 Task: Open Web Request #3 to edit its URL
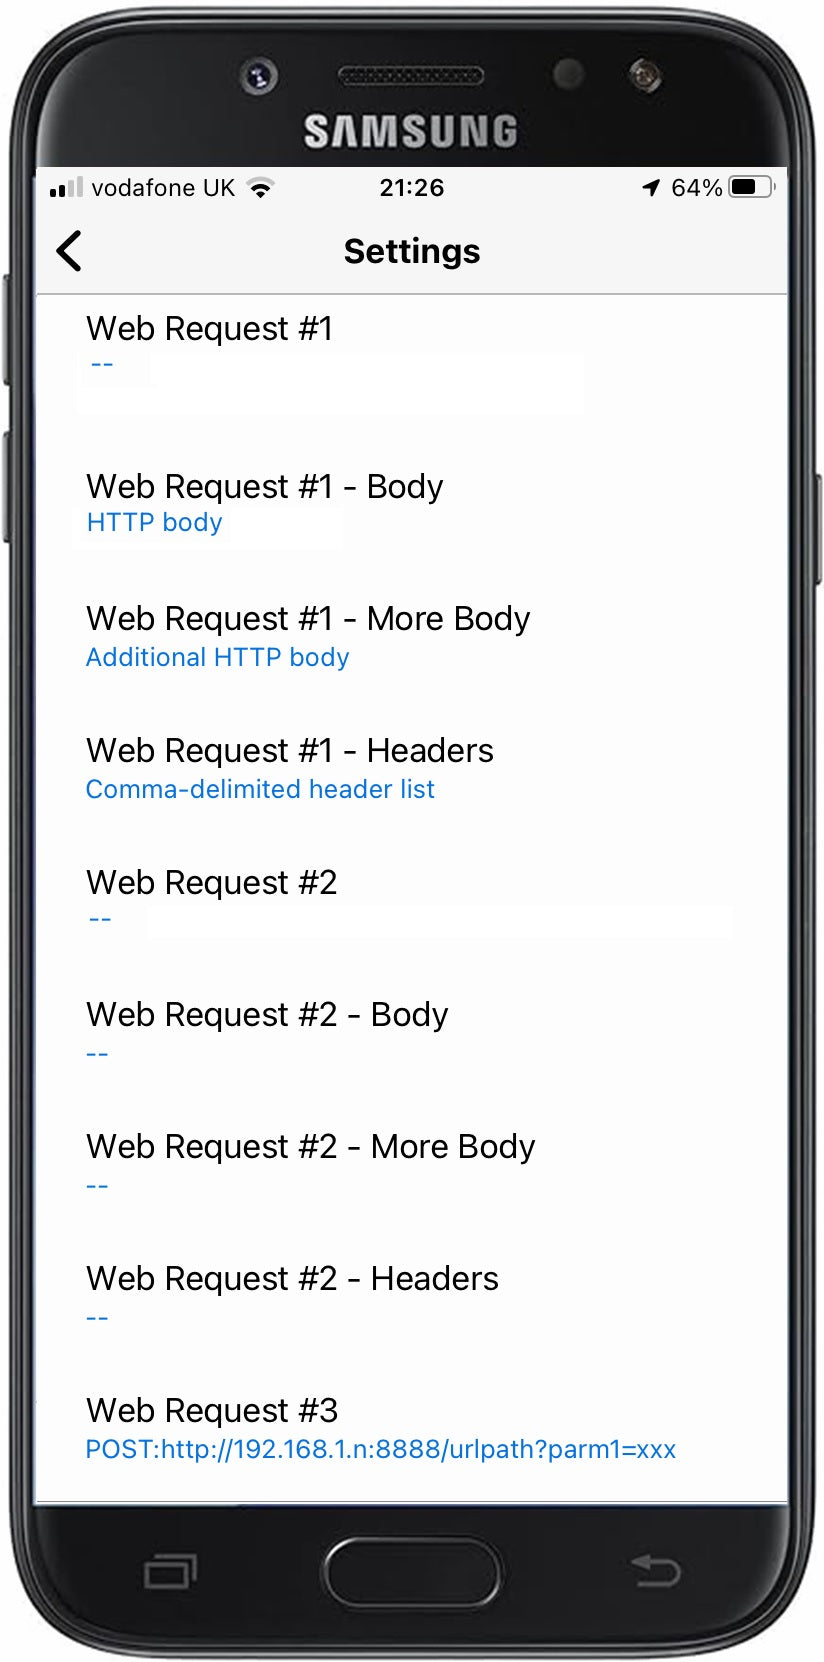[211, 1411]
